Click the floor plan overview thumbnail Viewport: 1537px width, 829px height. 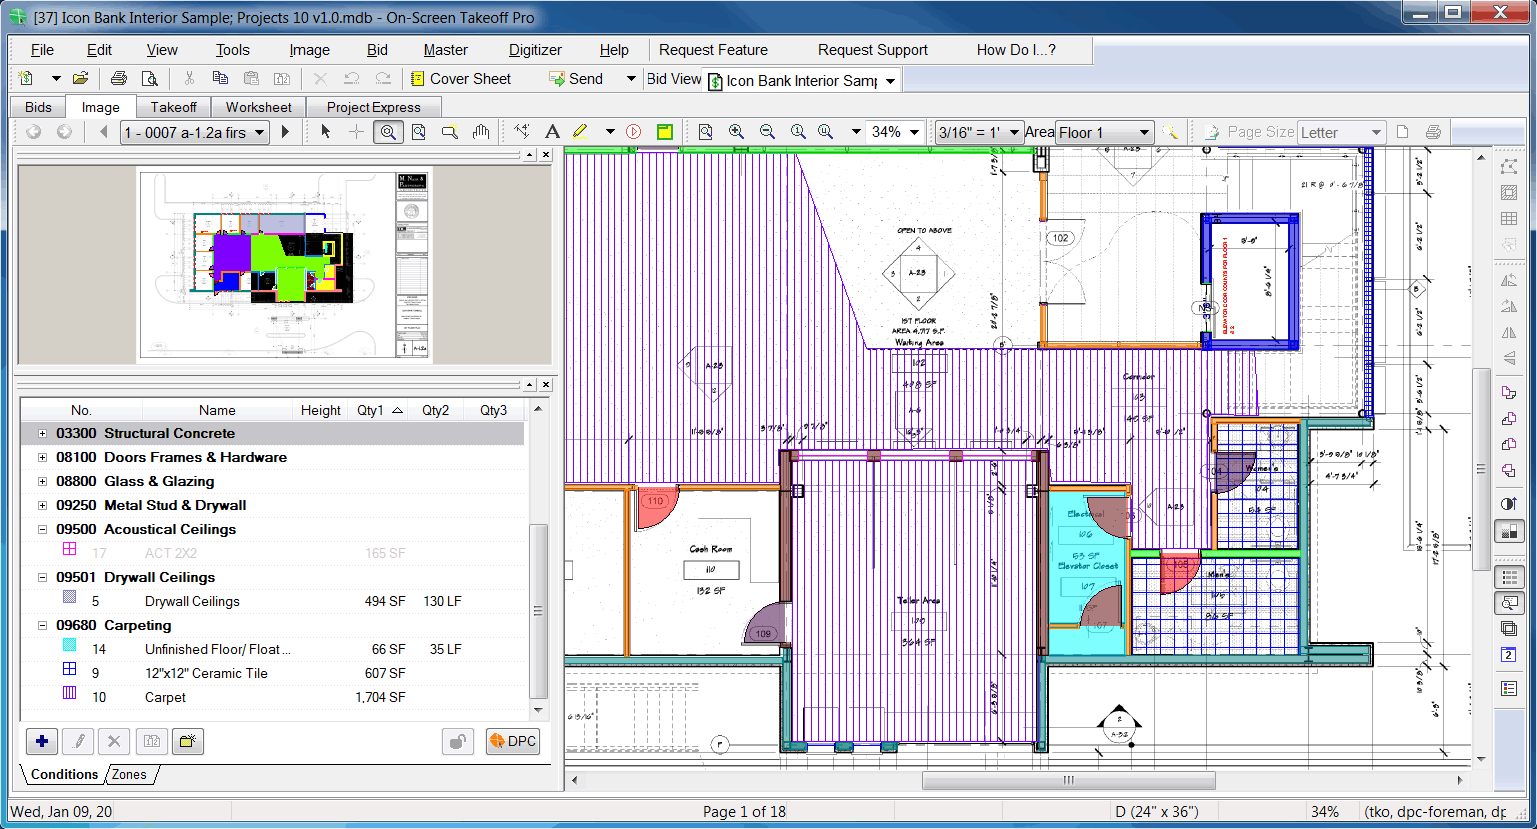[284, 265]
